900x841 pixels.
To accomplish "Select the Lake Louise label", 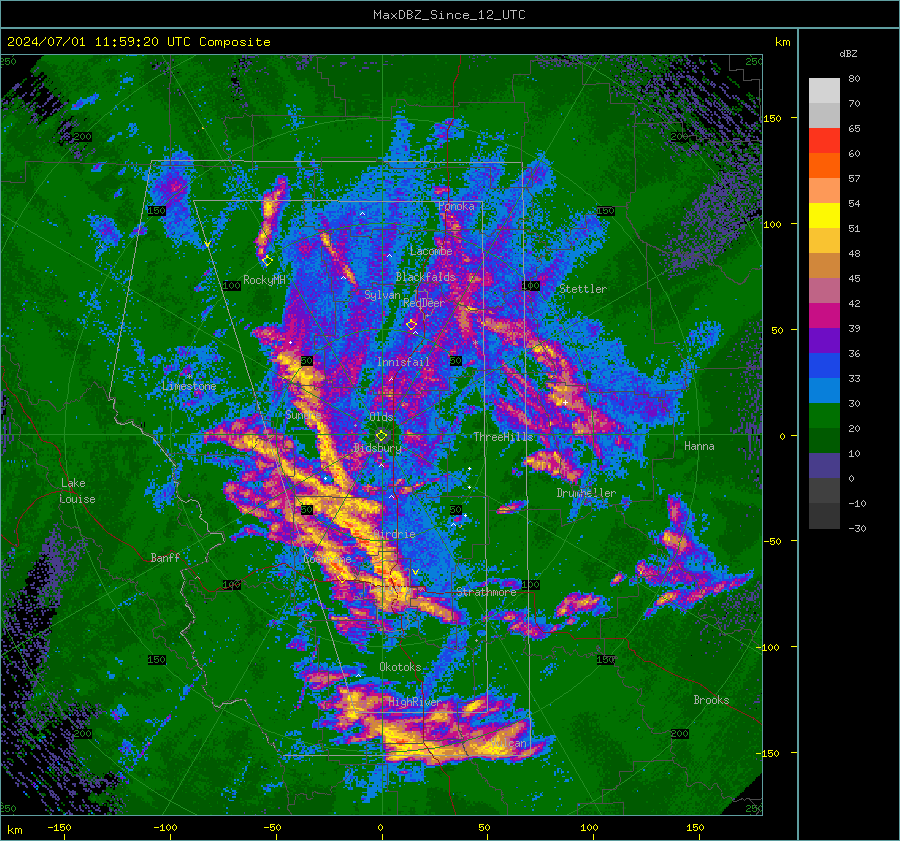I will click(78, 491).
